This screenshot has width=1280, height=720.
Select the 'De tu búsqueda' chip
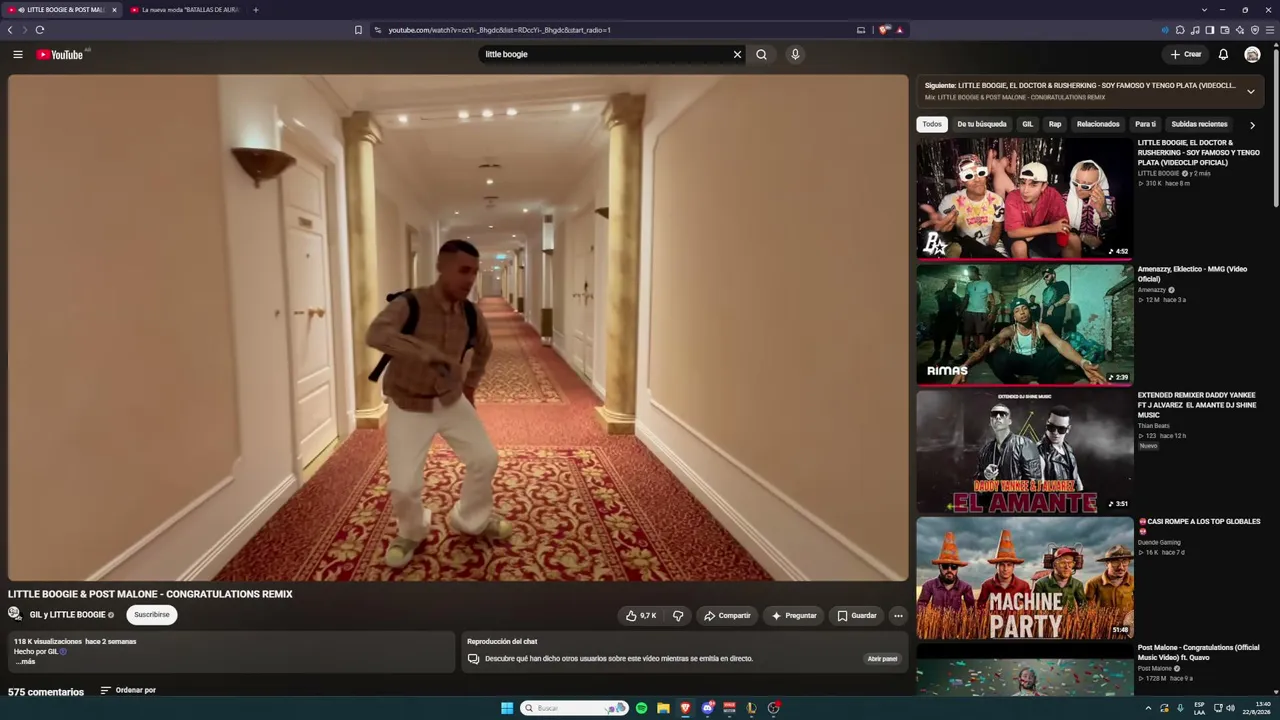[x=982, y=124]
